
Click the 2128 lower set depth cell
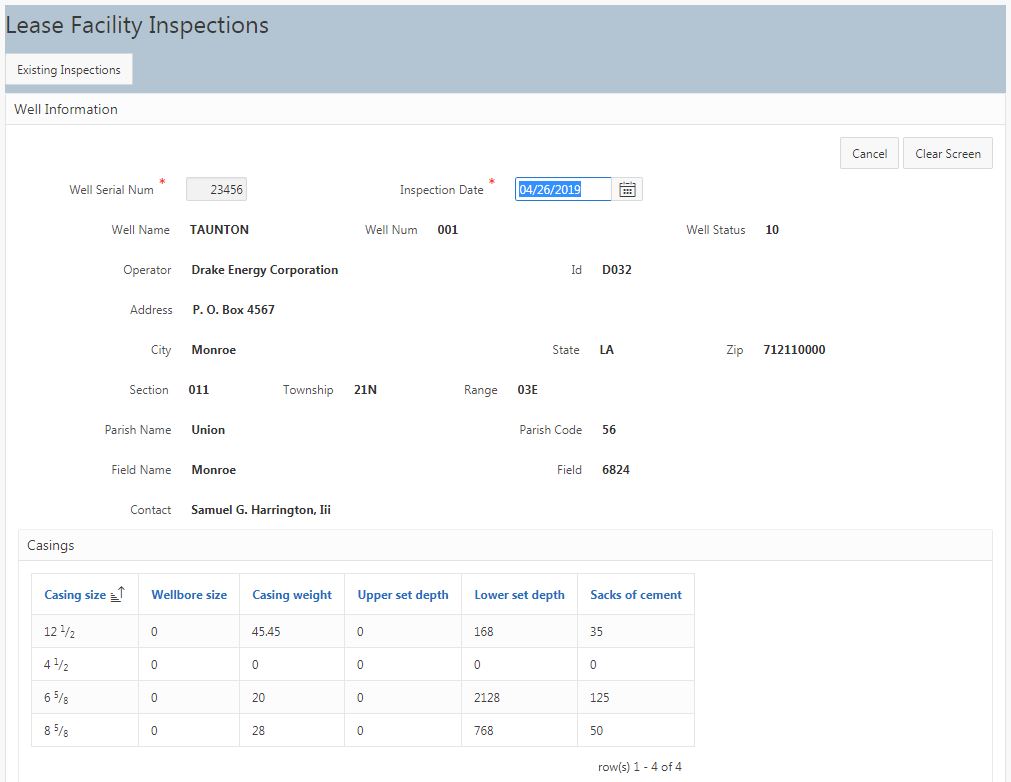tap(487, 698)
